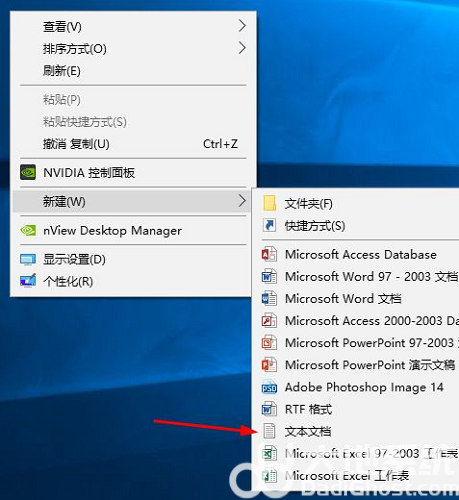459x500 pixels.
Task: Select the 新建(W) menu entry
Action: coord(132,201)
